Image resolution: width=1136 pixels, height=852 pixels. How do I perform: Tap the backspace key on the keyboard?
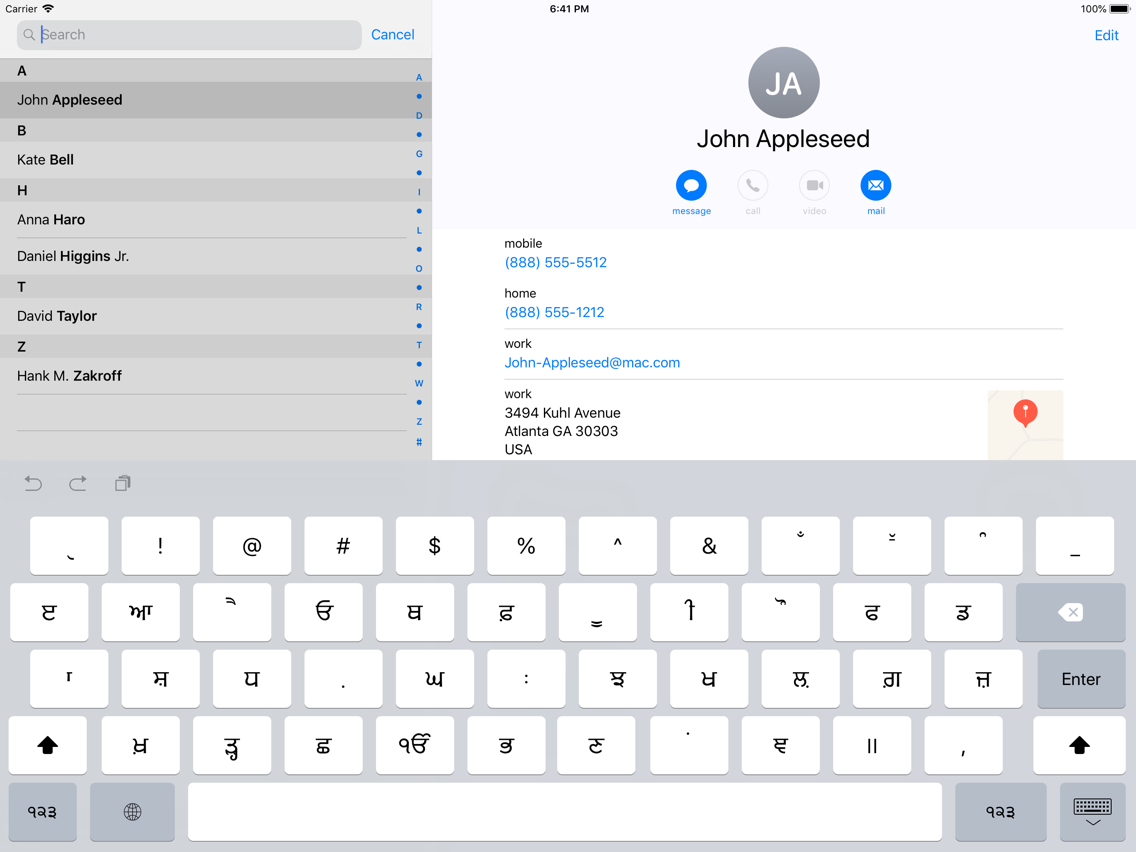click(x=1070, y=612)
